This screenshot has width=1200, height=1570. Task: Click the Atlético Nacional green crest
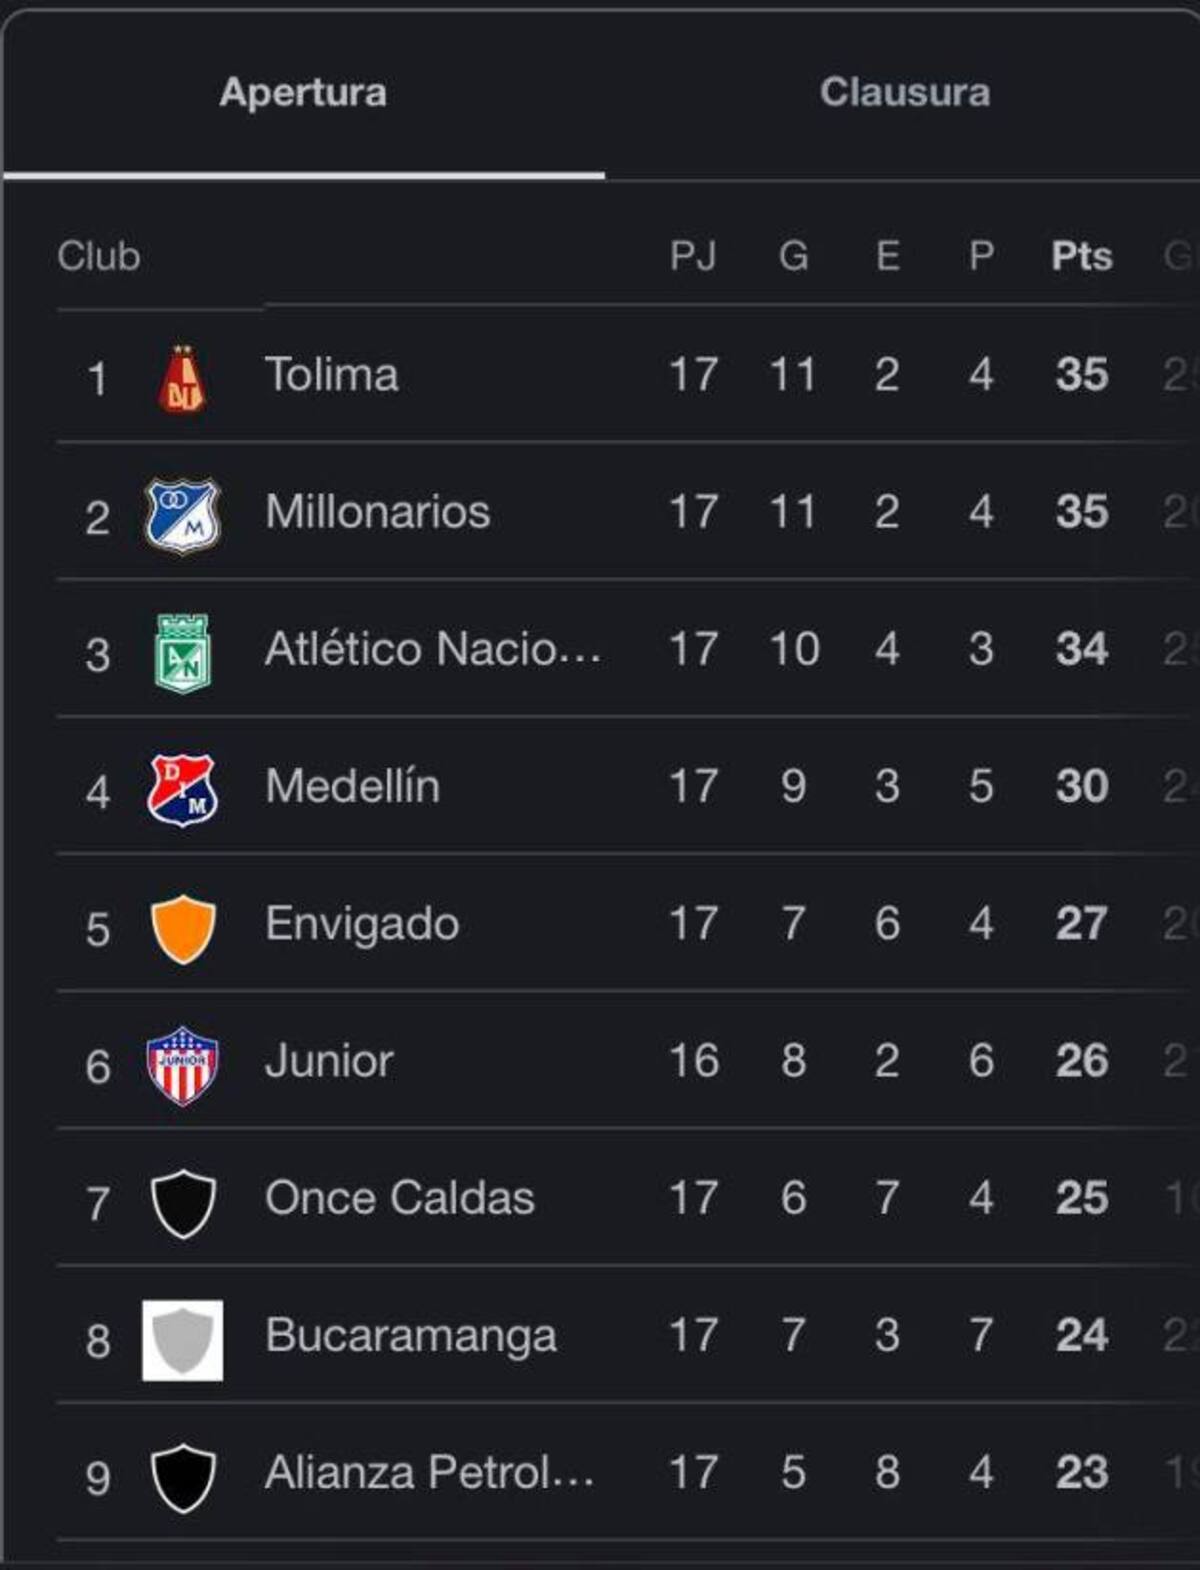pos(182,653)
